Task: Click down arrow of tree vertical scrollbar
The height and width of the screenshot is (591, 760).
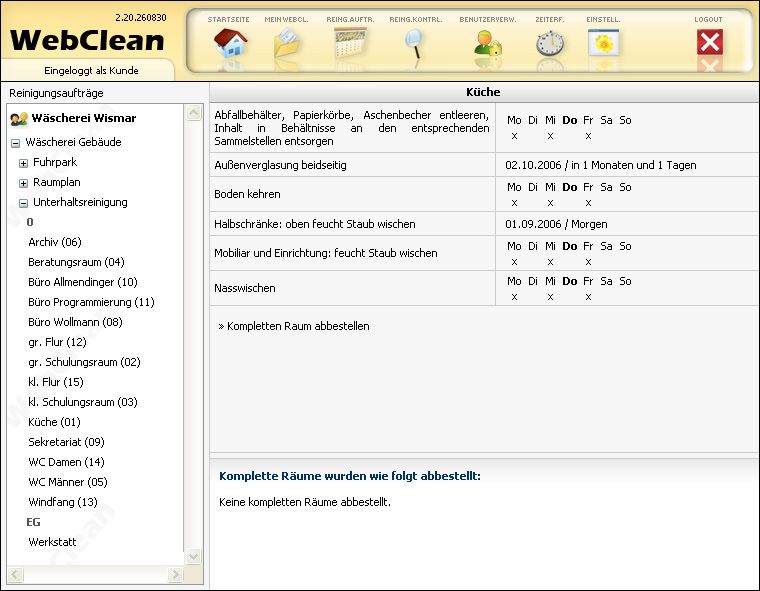Action: [194, 557]
